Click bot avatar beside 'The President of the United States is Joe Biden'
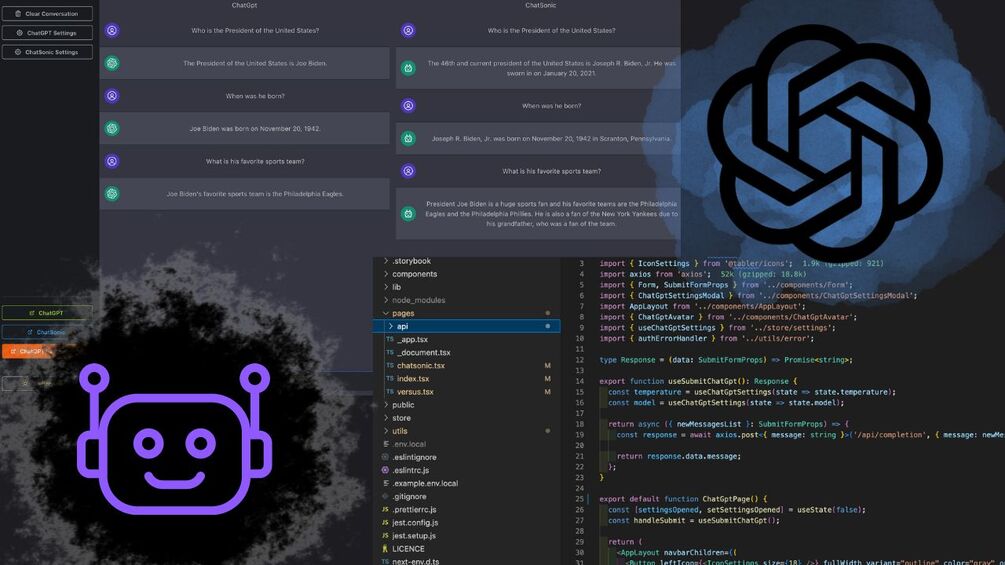This screenshot has height=565, width=1005. click(112, 63)
